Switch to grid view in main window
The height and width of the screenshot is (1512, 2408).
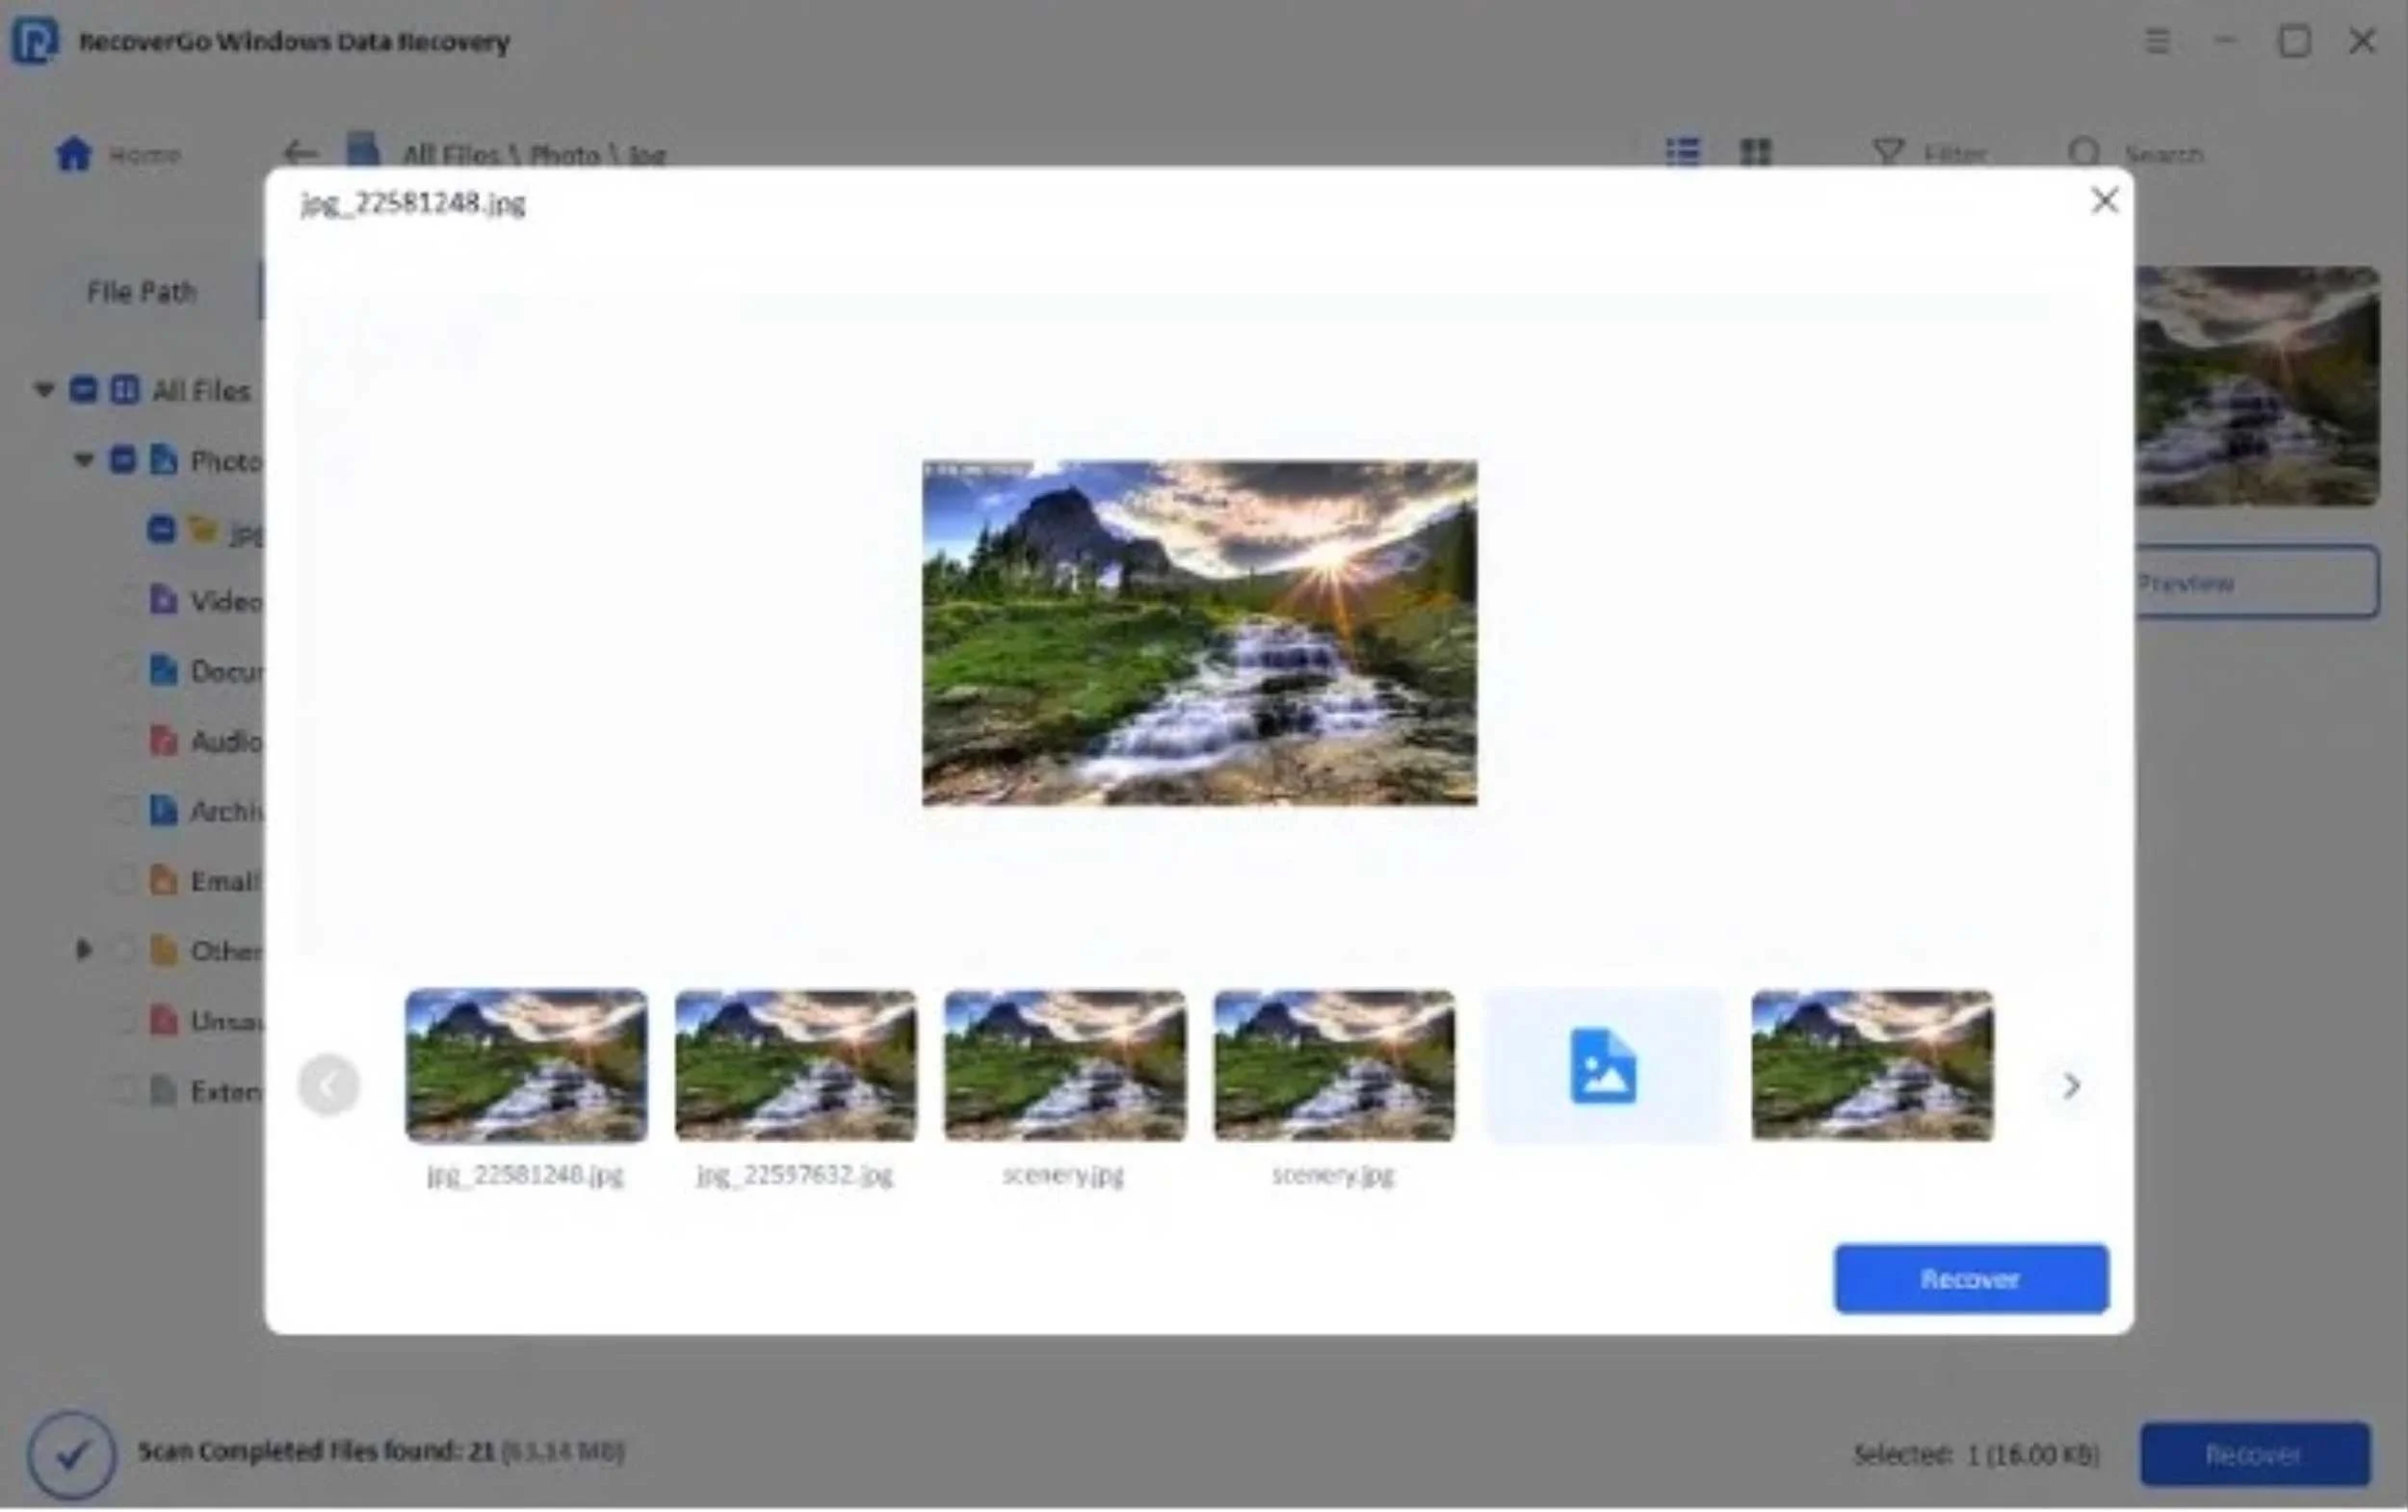[x=1755, y=152]
